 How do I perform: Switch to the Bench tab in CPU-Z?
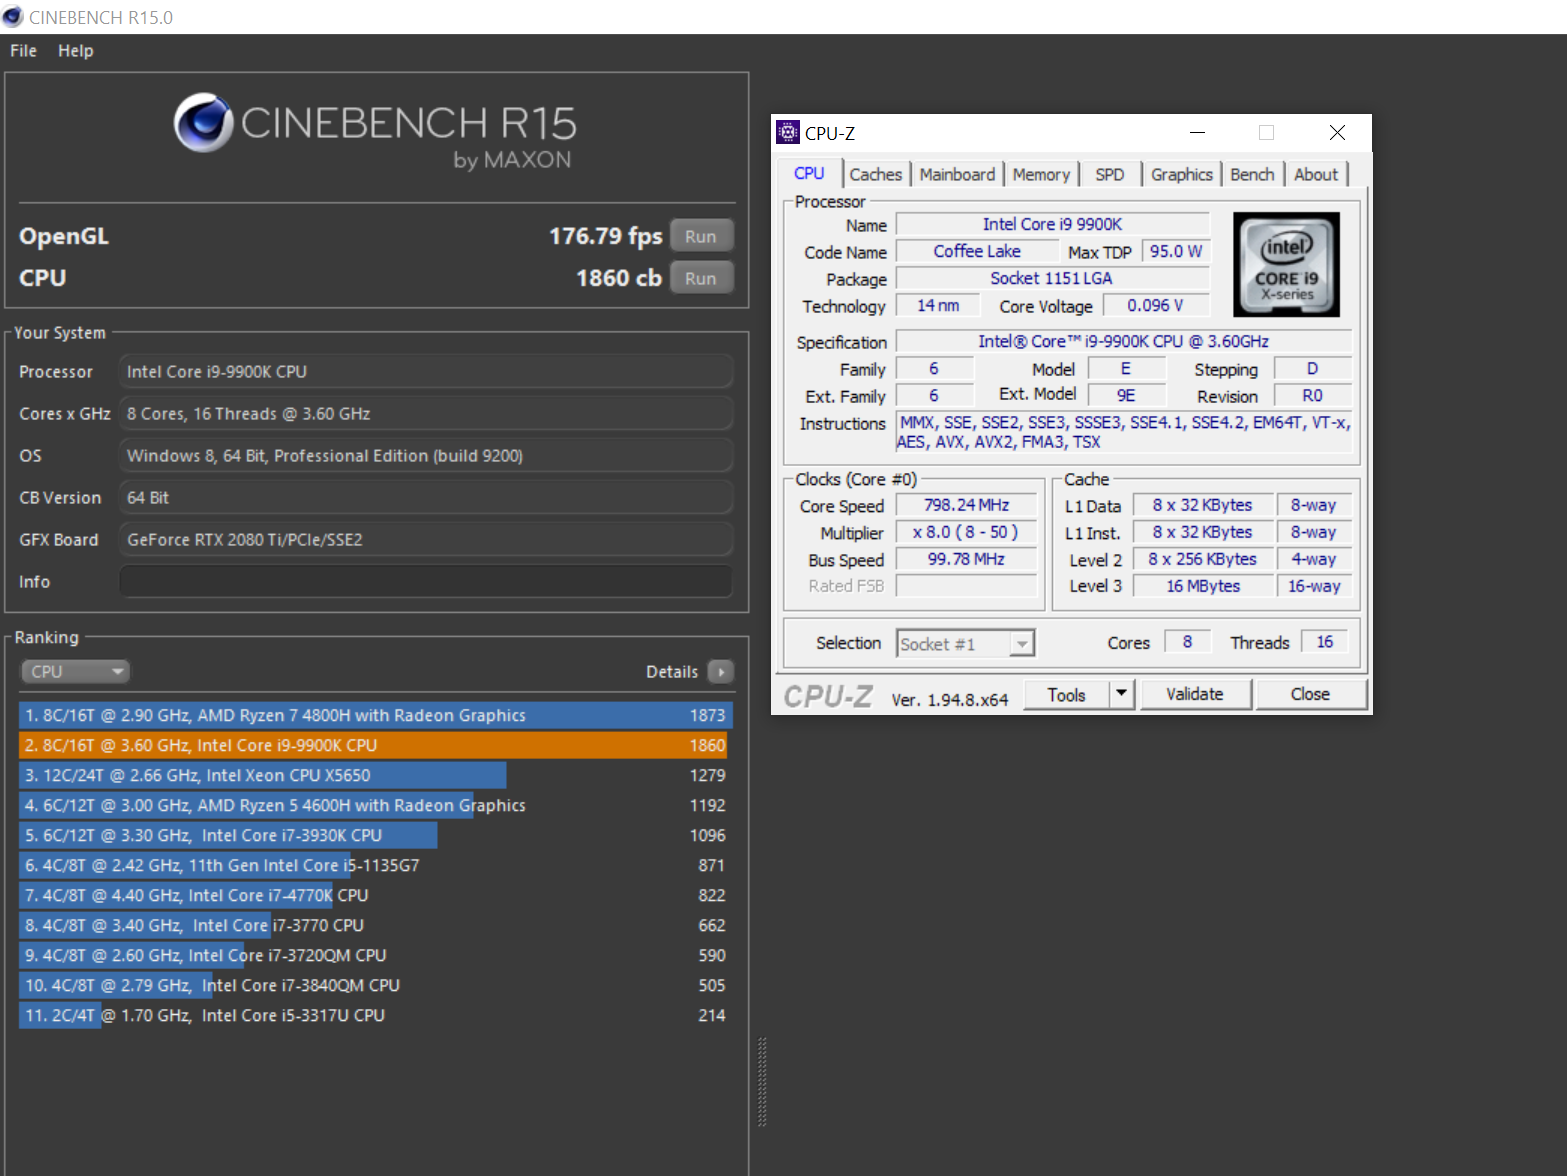1252,174
